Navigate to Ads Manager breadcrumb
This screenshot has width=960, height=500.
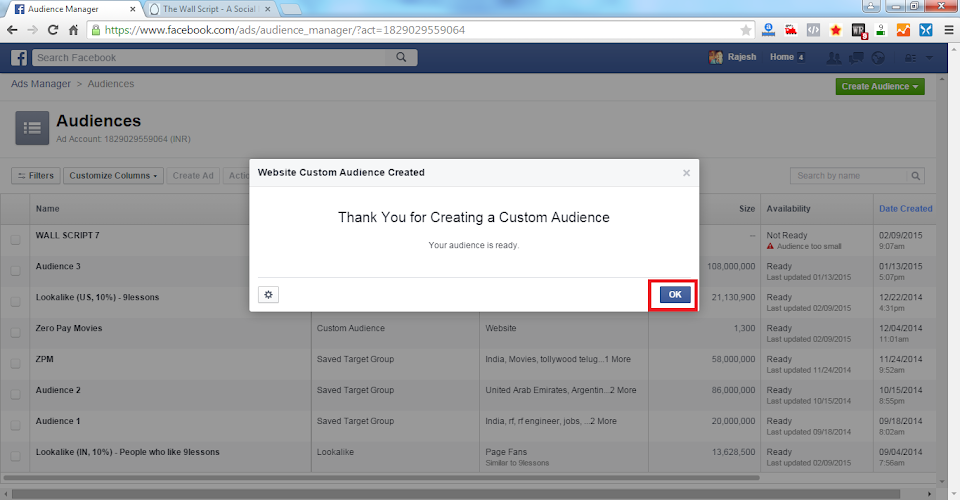41,84
